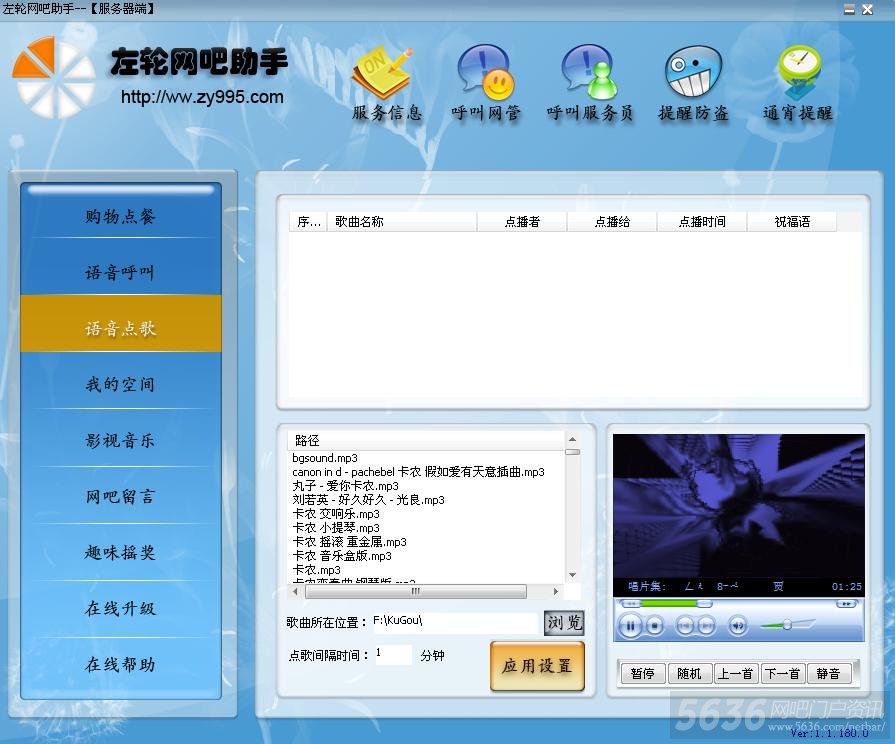This screenshot has height=744, width=895.
Task: Click the 下一首 next song button
Action: tap(783, 674)
